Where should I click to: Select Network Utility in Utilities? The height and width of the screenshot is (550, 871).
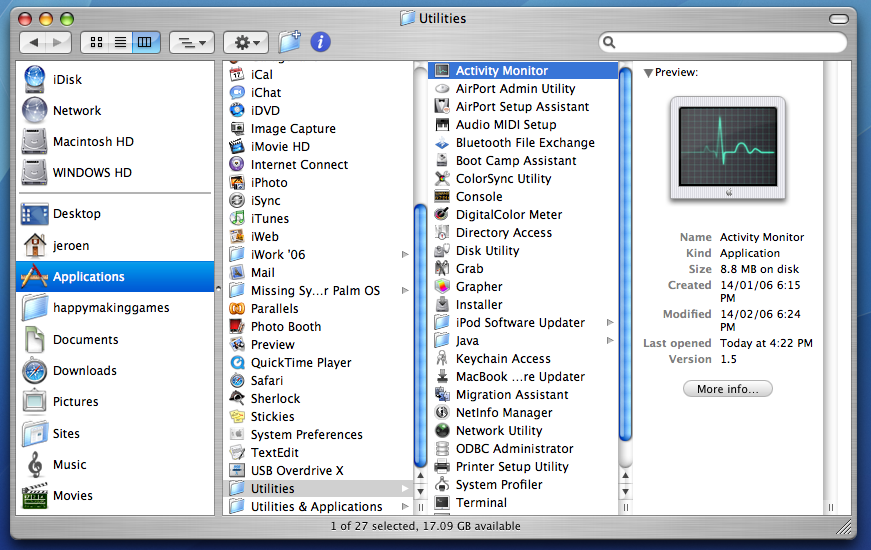pos(523,431)
